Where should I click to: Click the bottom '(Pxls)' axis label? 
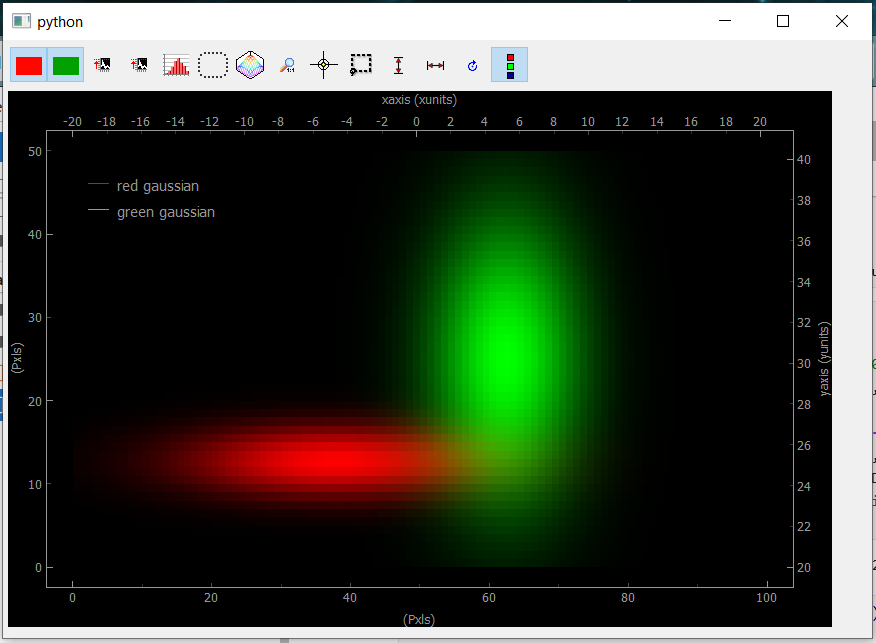(419, 620)
